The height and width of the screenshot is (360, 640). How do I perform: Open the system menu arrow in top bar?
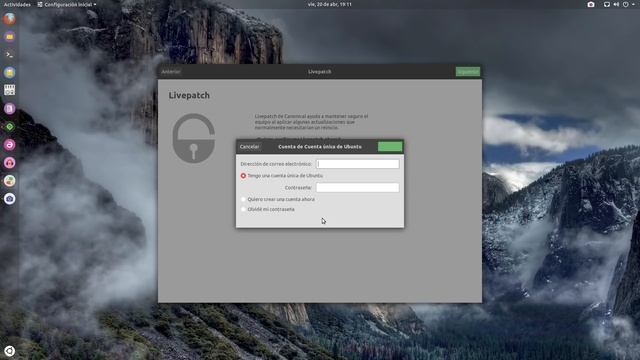click(634, 4)
